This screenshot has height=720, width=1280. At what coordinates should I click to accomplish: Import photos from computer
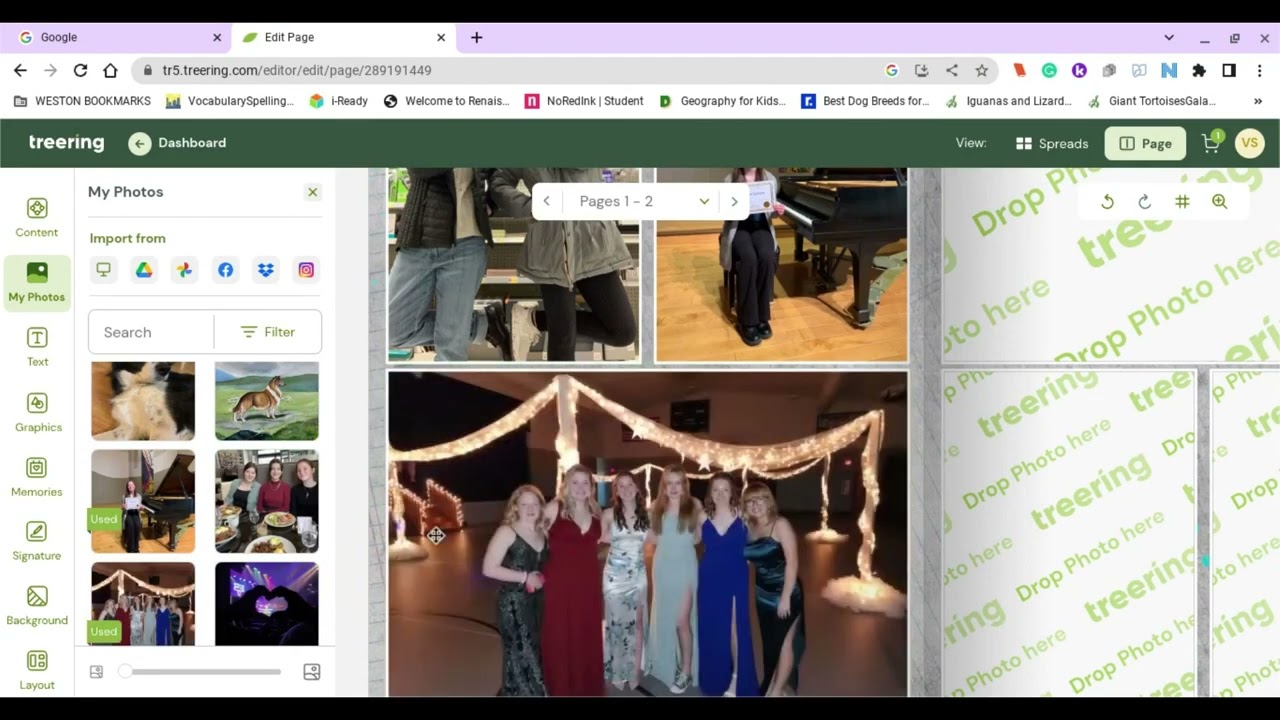coord(103,270)
